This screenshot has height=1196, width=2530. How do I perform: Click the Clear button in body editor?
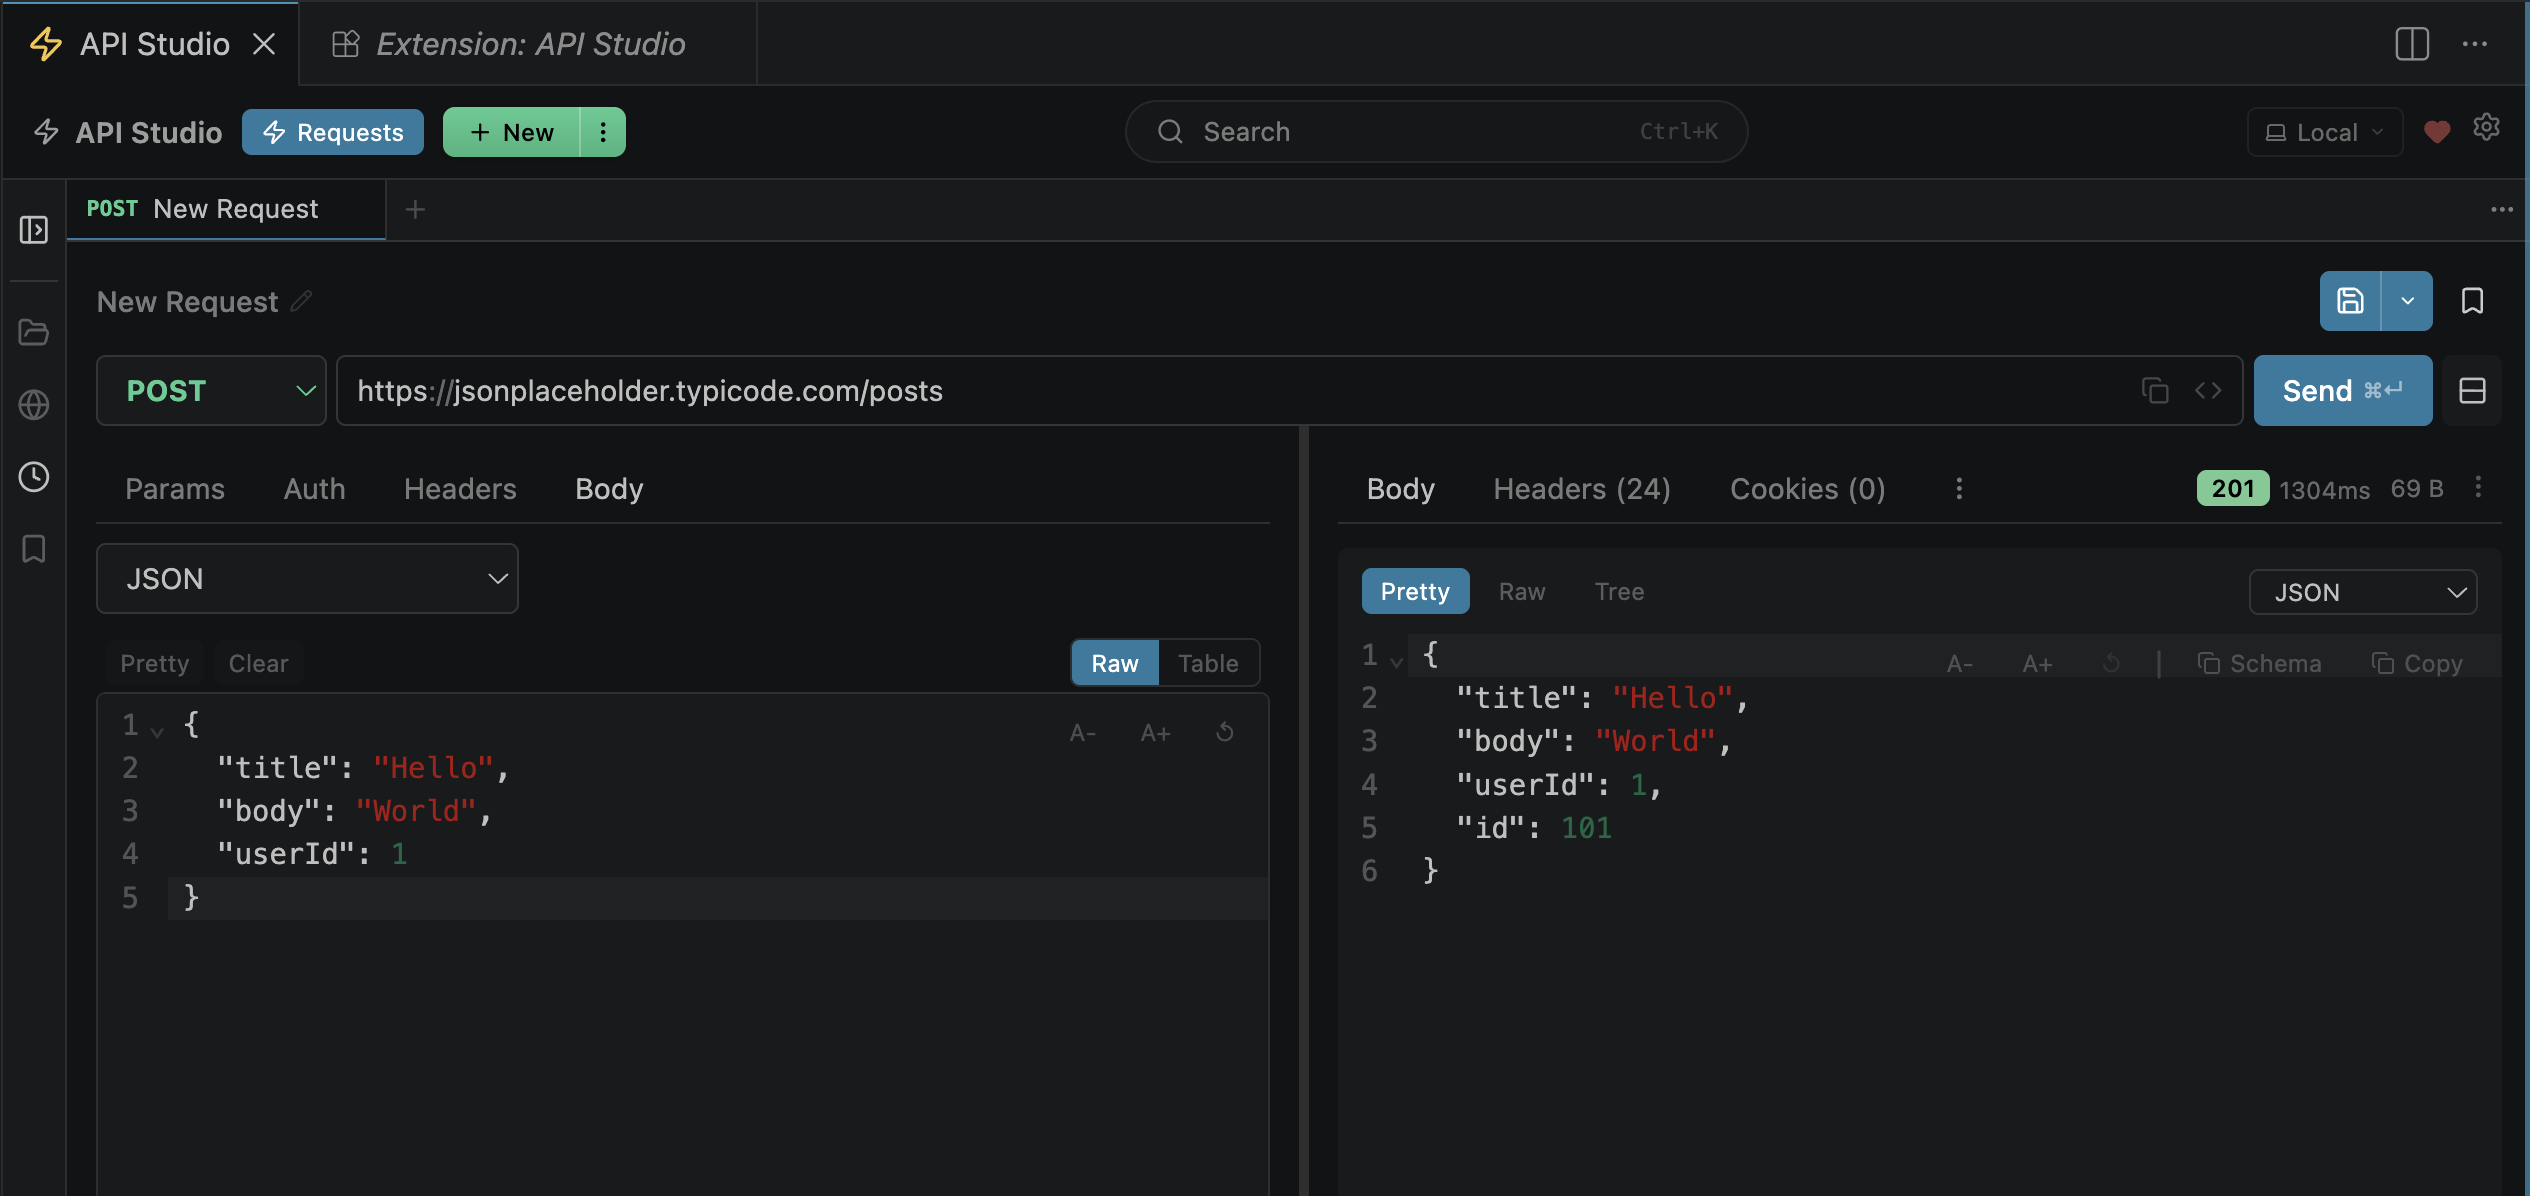coord(258,663)
